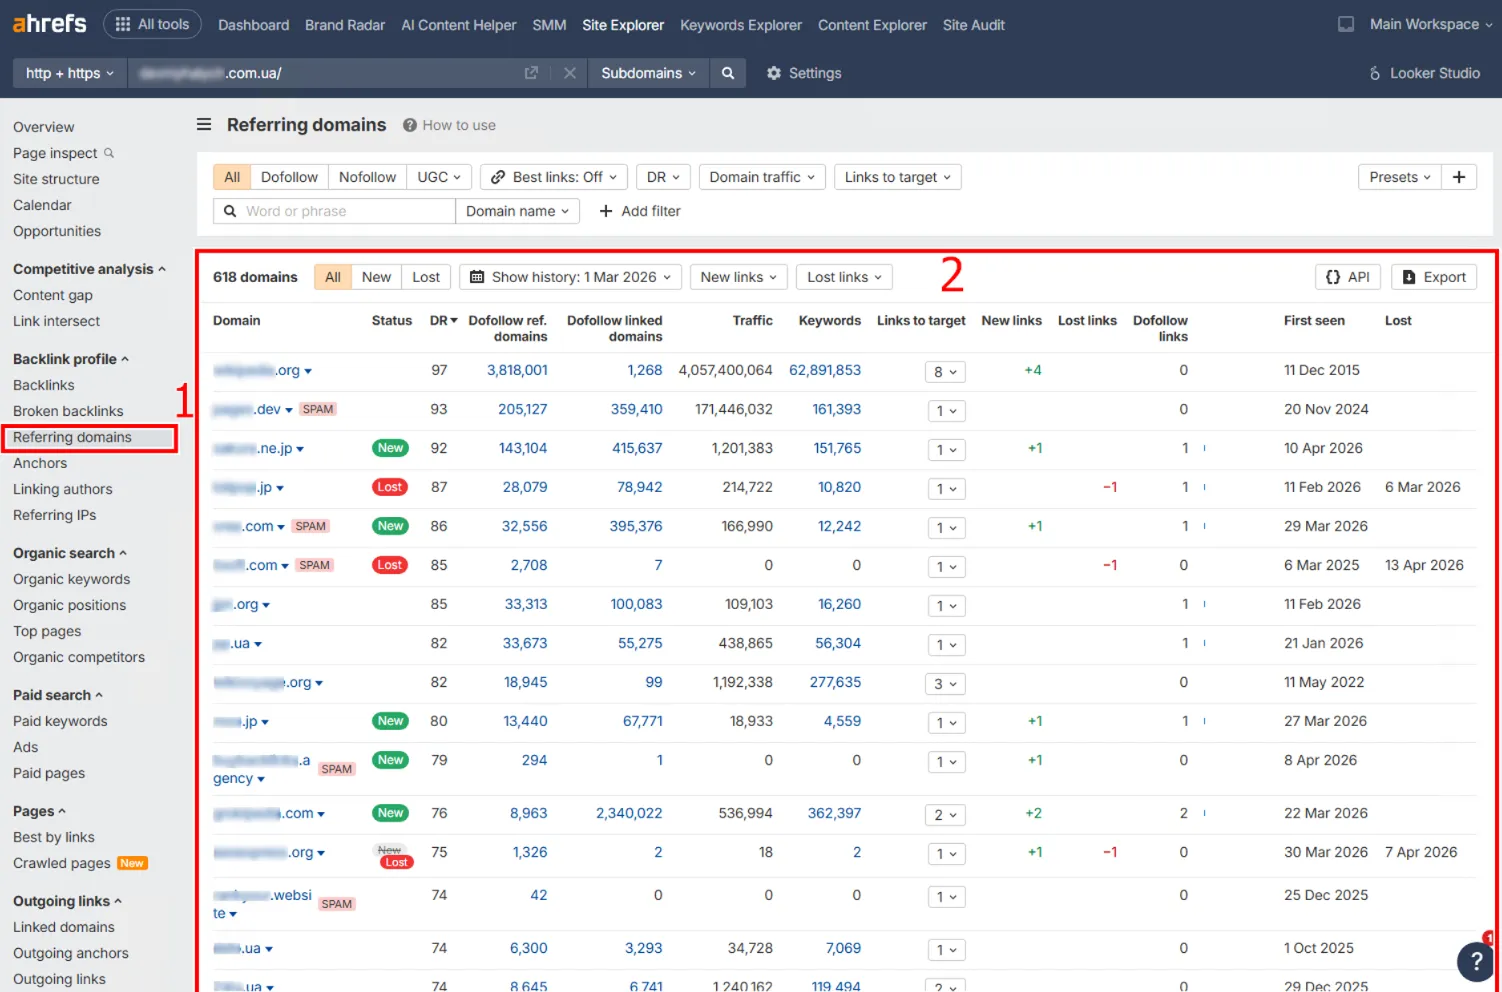Open the Domain traffic filter dropdown
Viewport: 1502px width, 992px height.
pos(762,177)
